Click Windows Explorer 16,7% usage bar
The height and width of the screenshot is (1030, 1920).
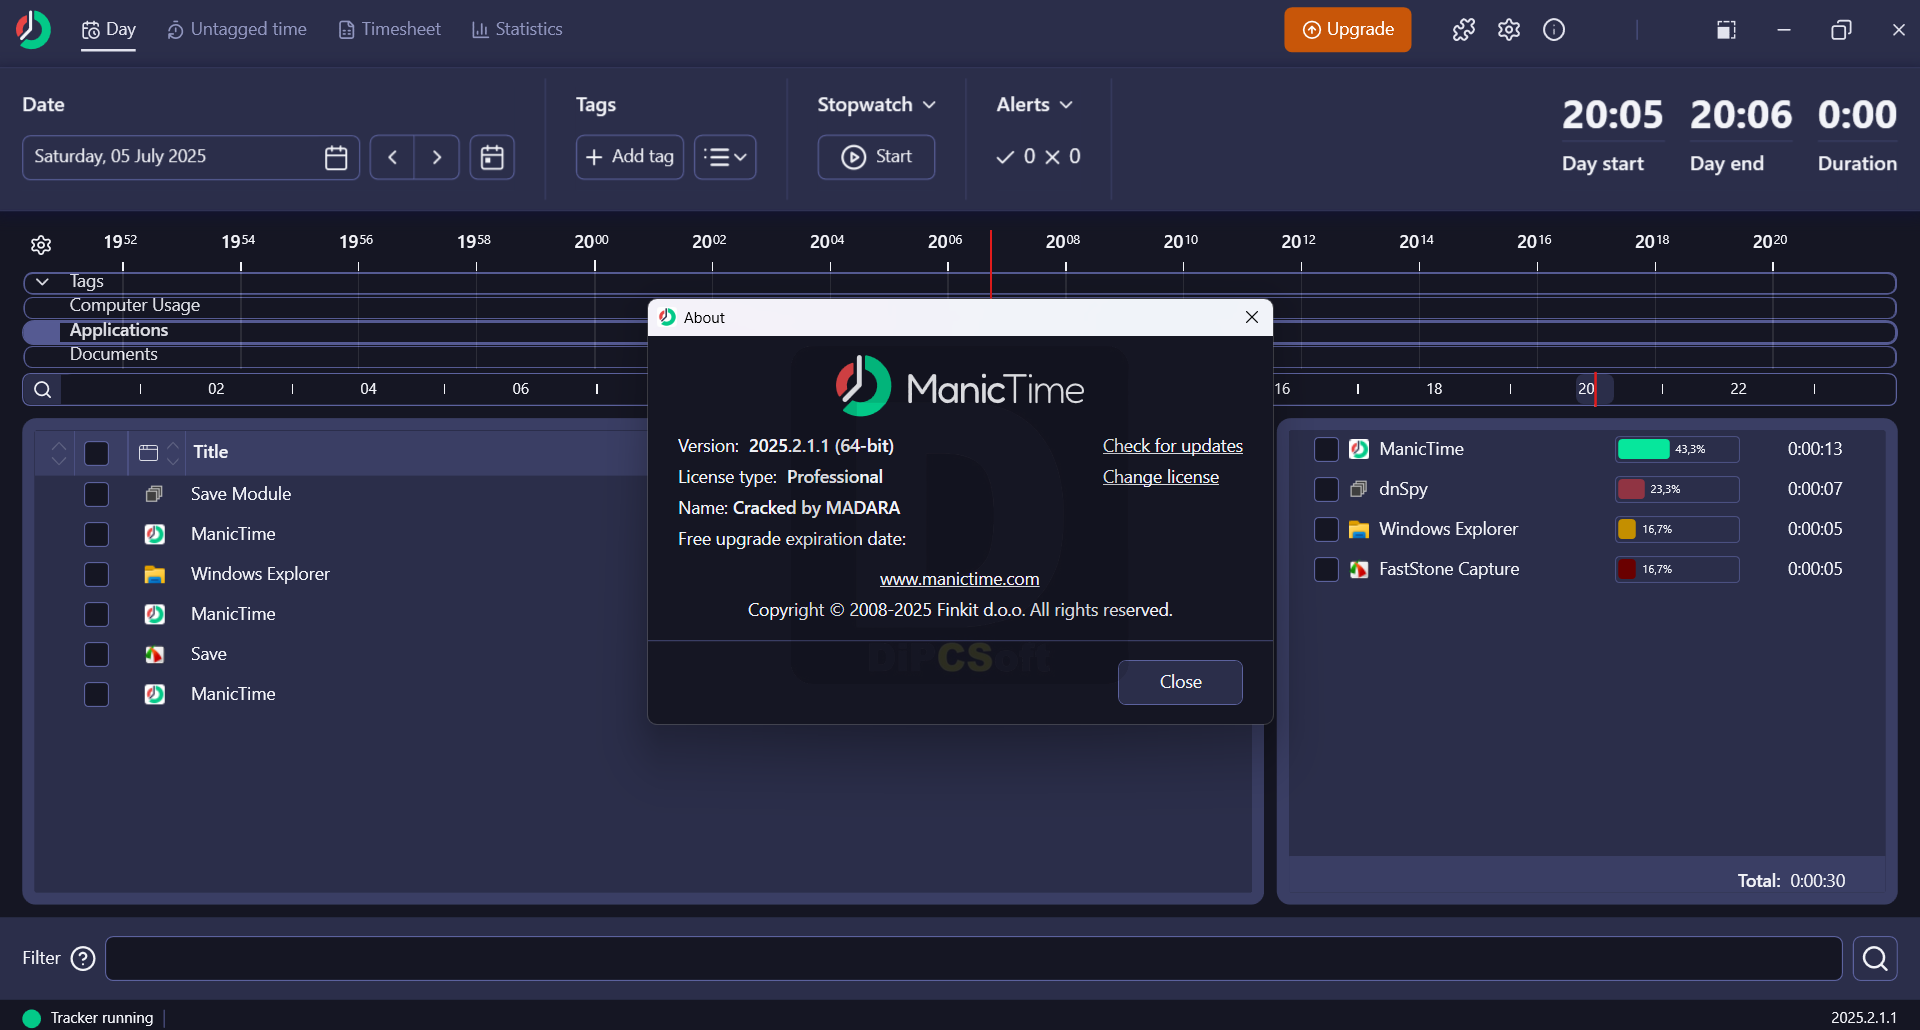[x=1677, y=529]
